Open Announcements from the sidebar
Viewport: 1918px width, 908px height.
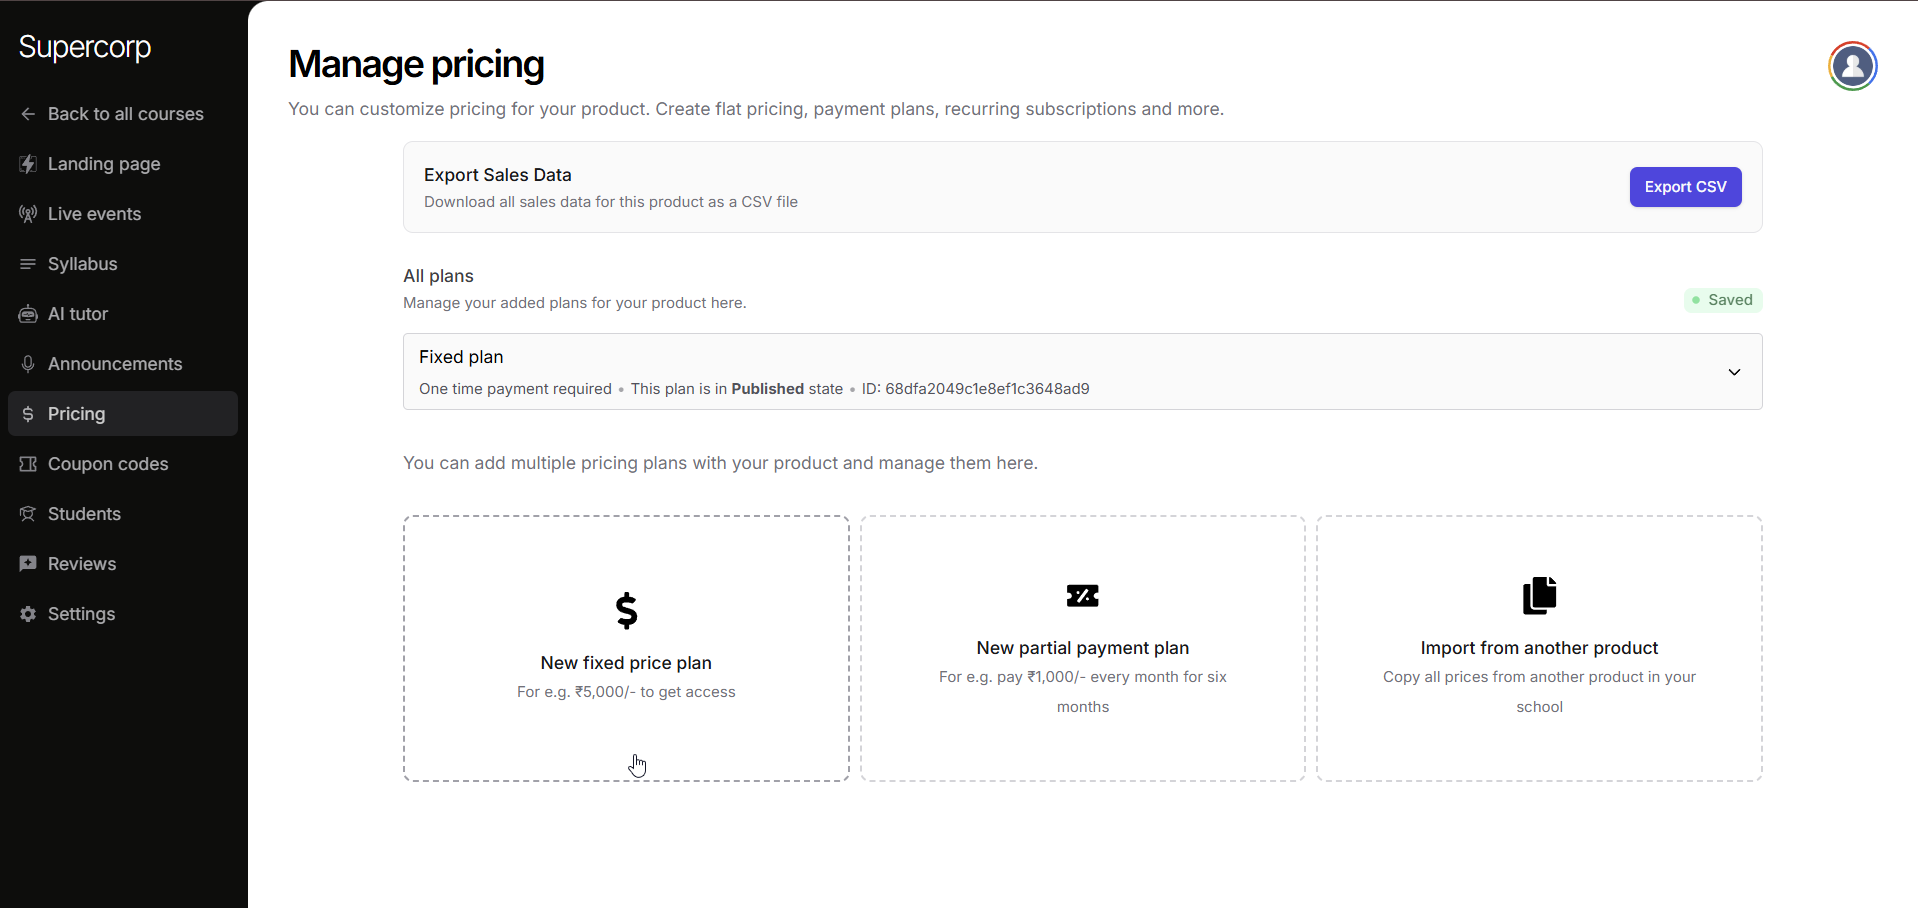pos(115,364)
